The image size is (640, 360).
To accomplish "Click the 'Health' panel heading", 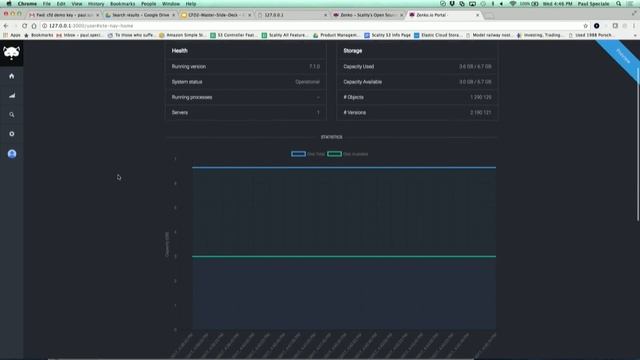I will (x=180, y=51).
